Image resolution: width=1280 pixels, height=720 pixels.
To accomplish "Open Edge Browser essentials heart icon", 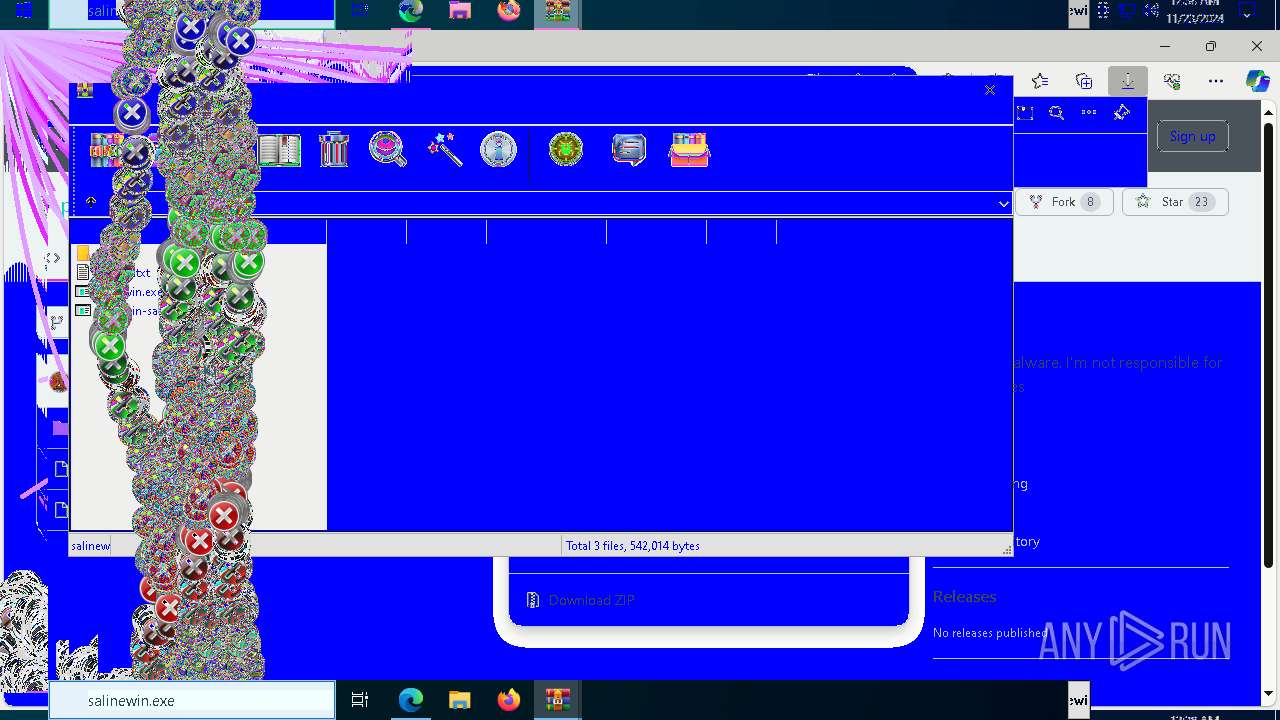I will click(x=1172, y=81).
